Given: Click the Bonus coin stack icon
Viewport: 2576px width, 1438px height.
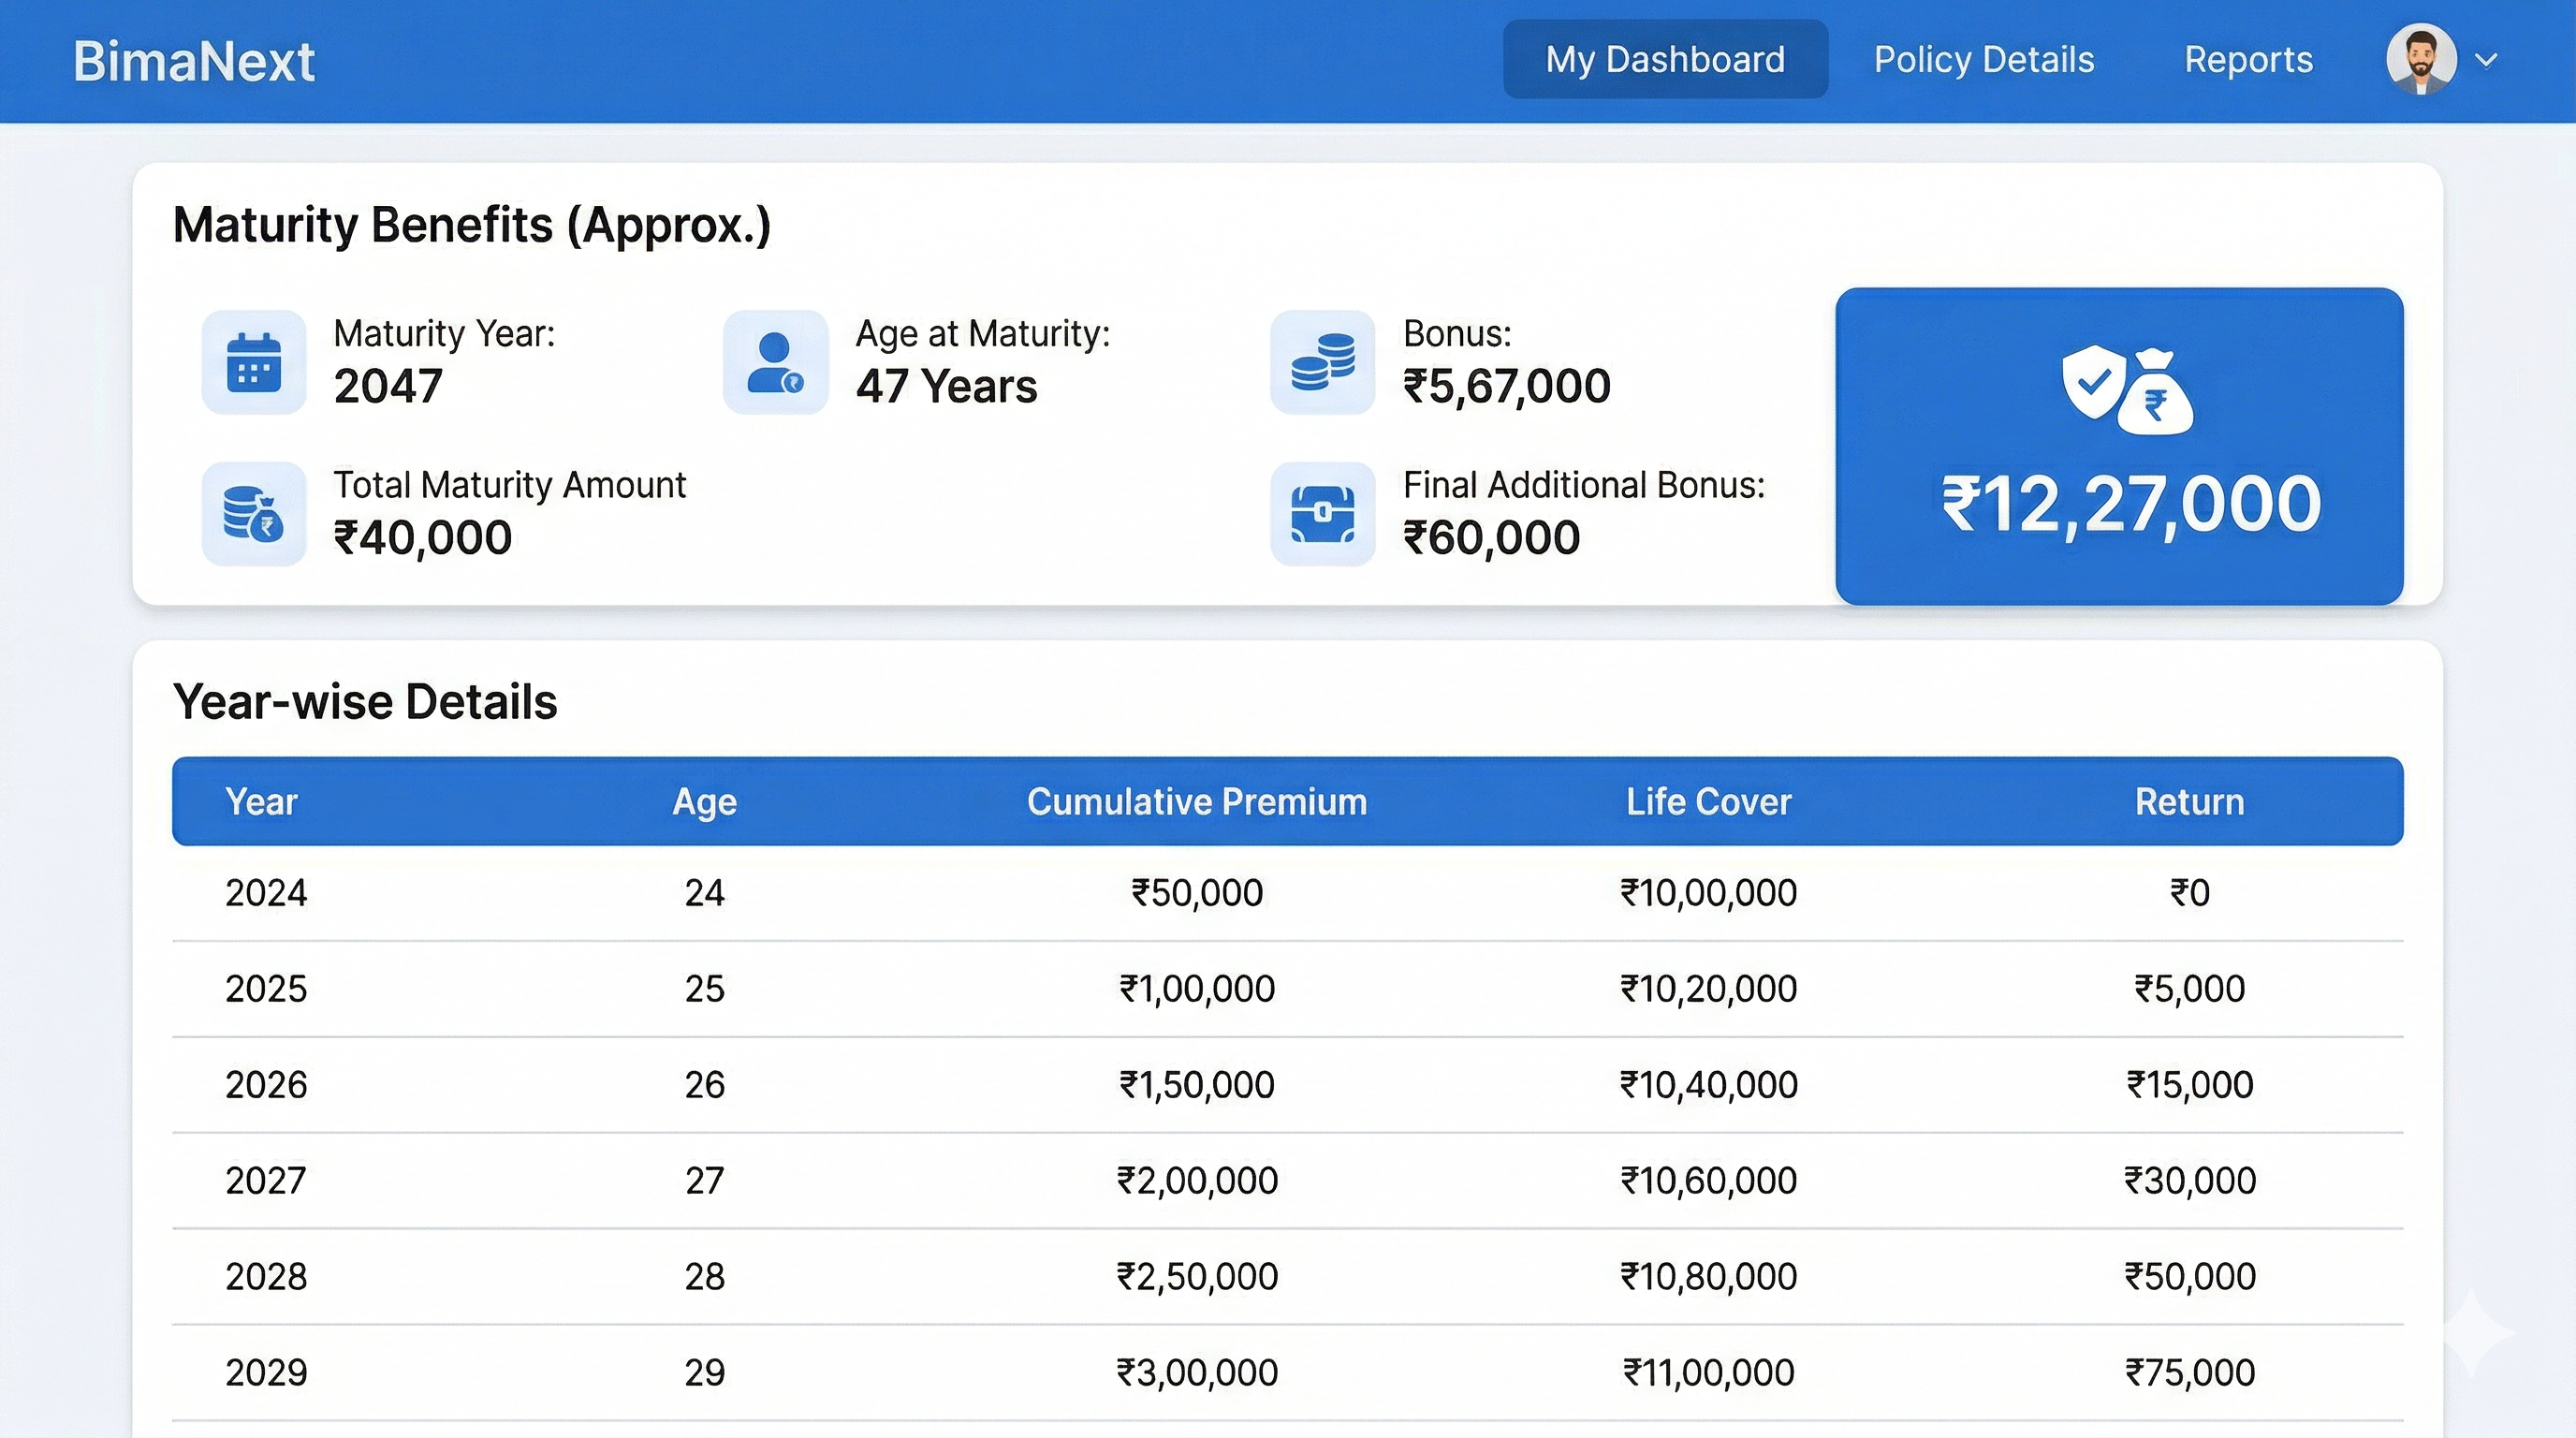Looking at the screenshot, I should tap(1322, 362).
